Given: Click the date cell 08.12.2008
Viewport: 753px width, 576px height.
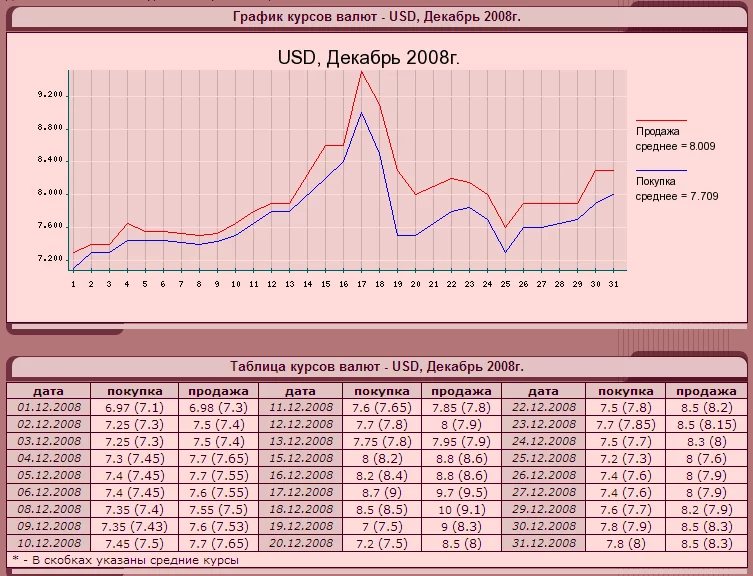Looking at the screenshot, I should [x=49, y=509].
